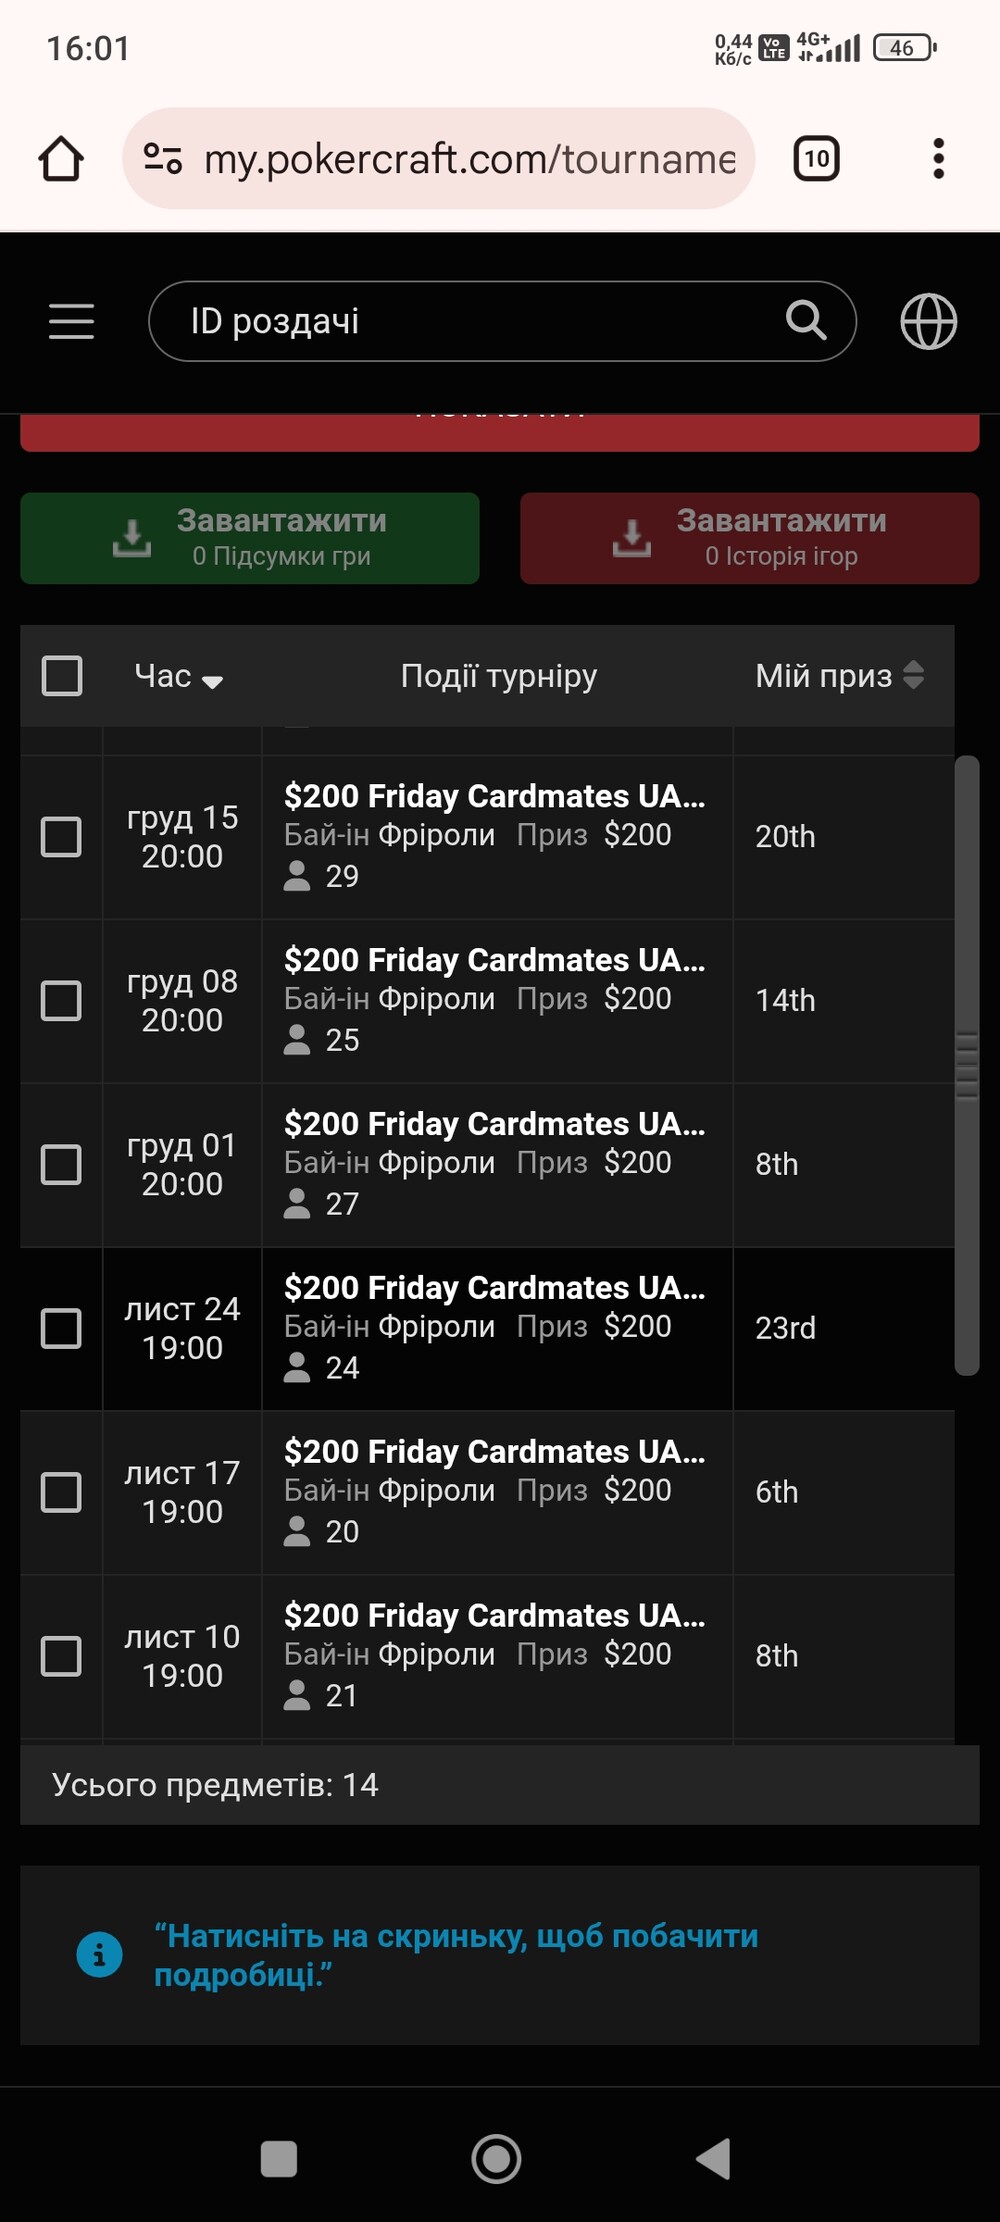The width and height of the screenshot is (1000, 2222).
Task: Open груд 01 Friday Cardmates tournament row
Action: point(495,1164)
